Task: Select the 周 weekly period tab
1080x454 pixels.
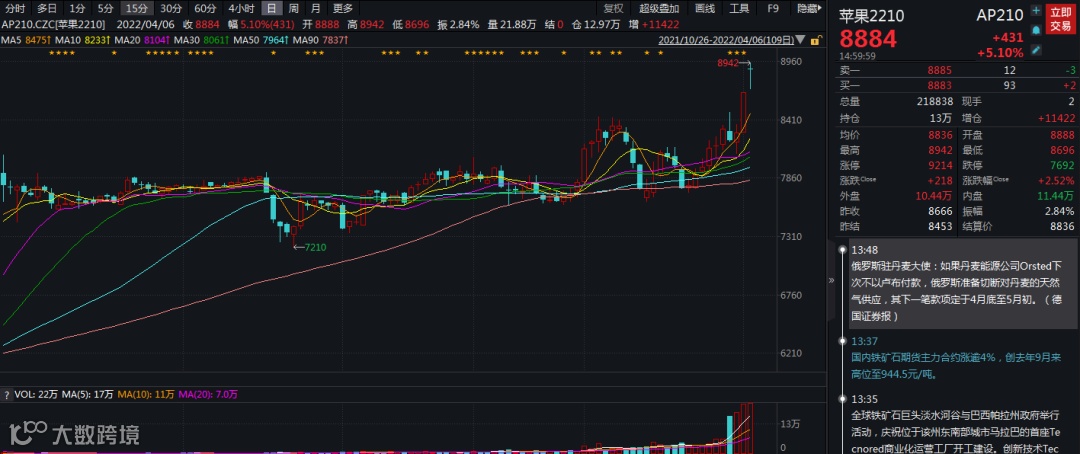Action: [293, 8]
